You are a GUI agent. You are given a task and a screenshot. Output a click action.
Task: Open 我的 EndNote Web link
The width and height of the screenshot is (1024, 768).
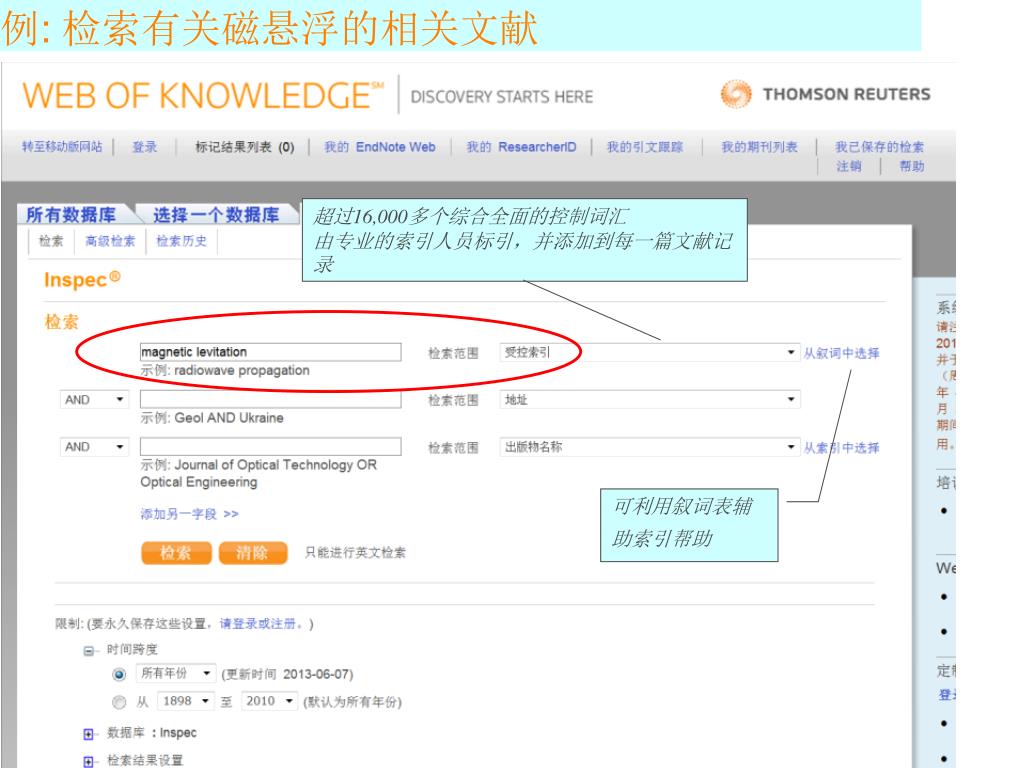380,147
